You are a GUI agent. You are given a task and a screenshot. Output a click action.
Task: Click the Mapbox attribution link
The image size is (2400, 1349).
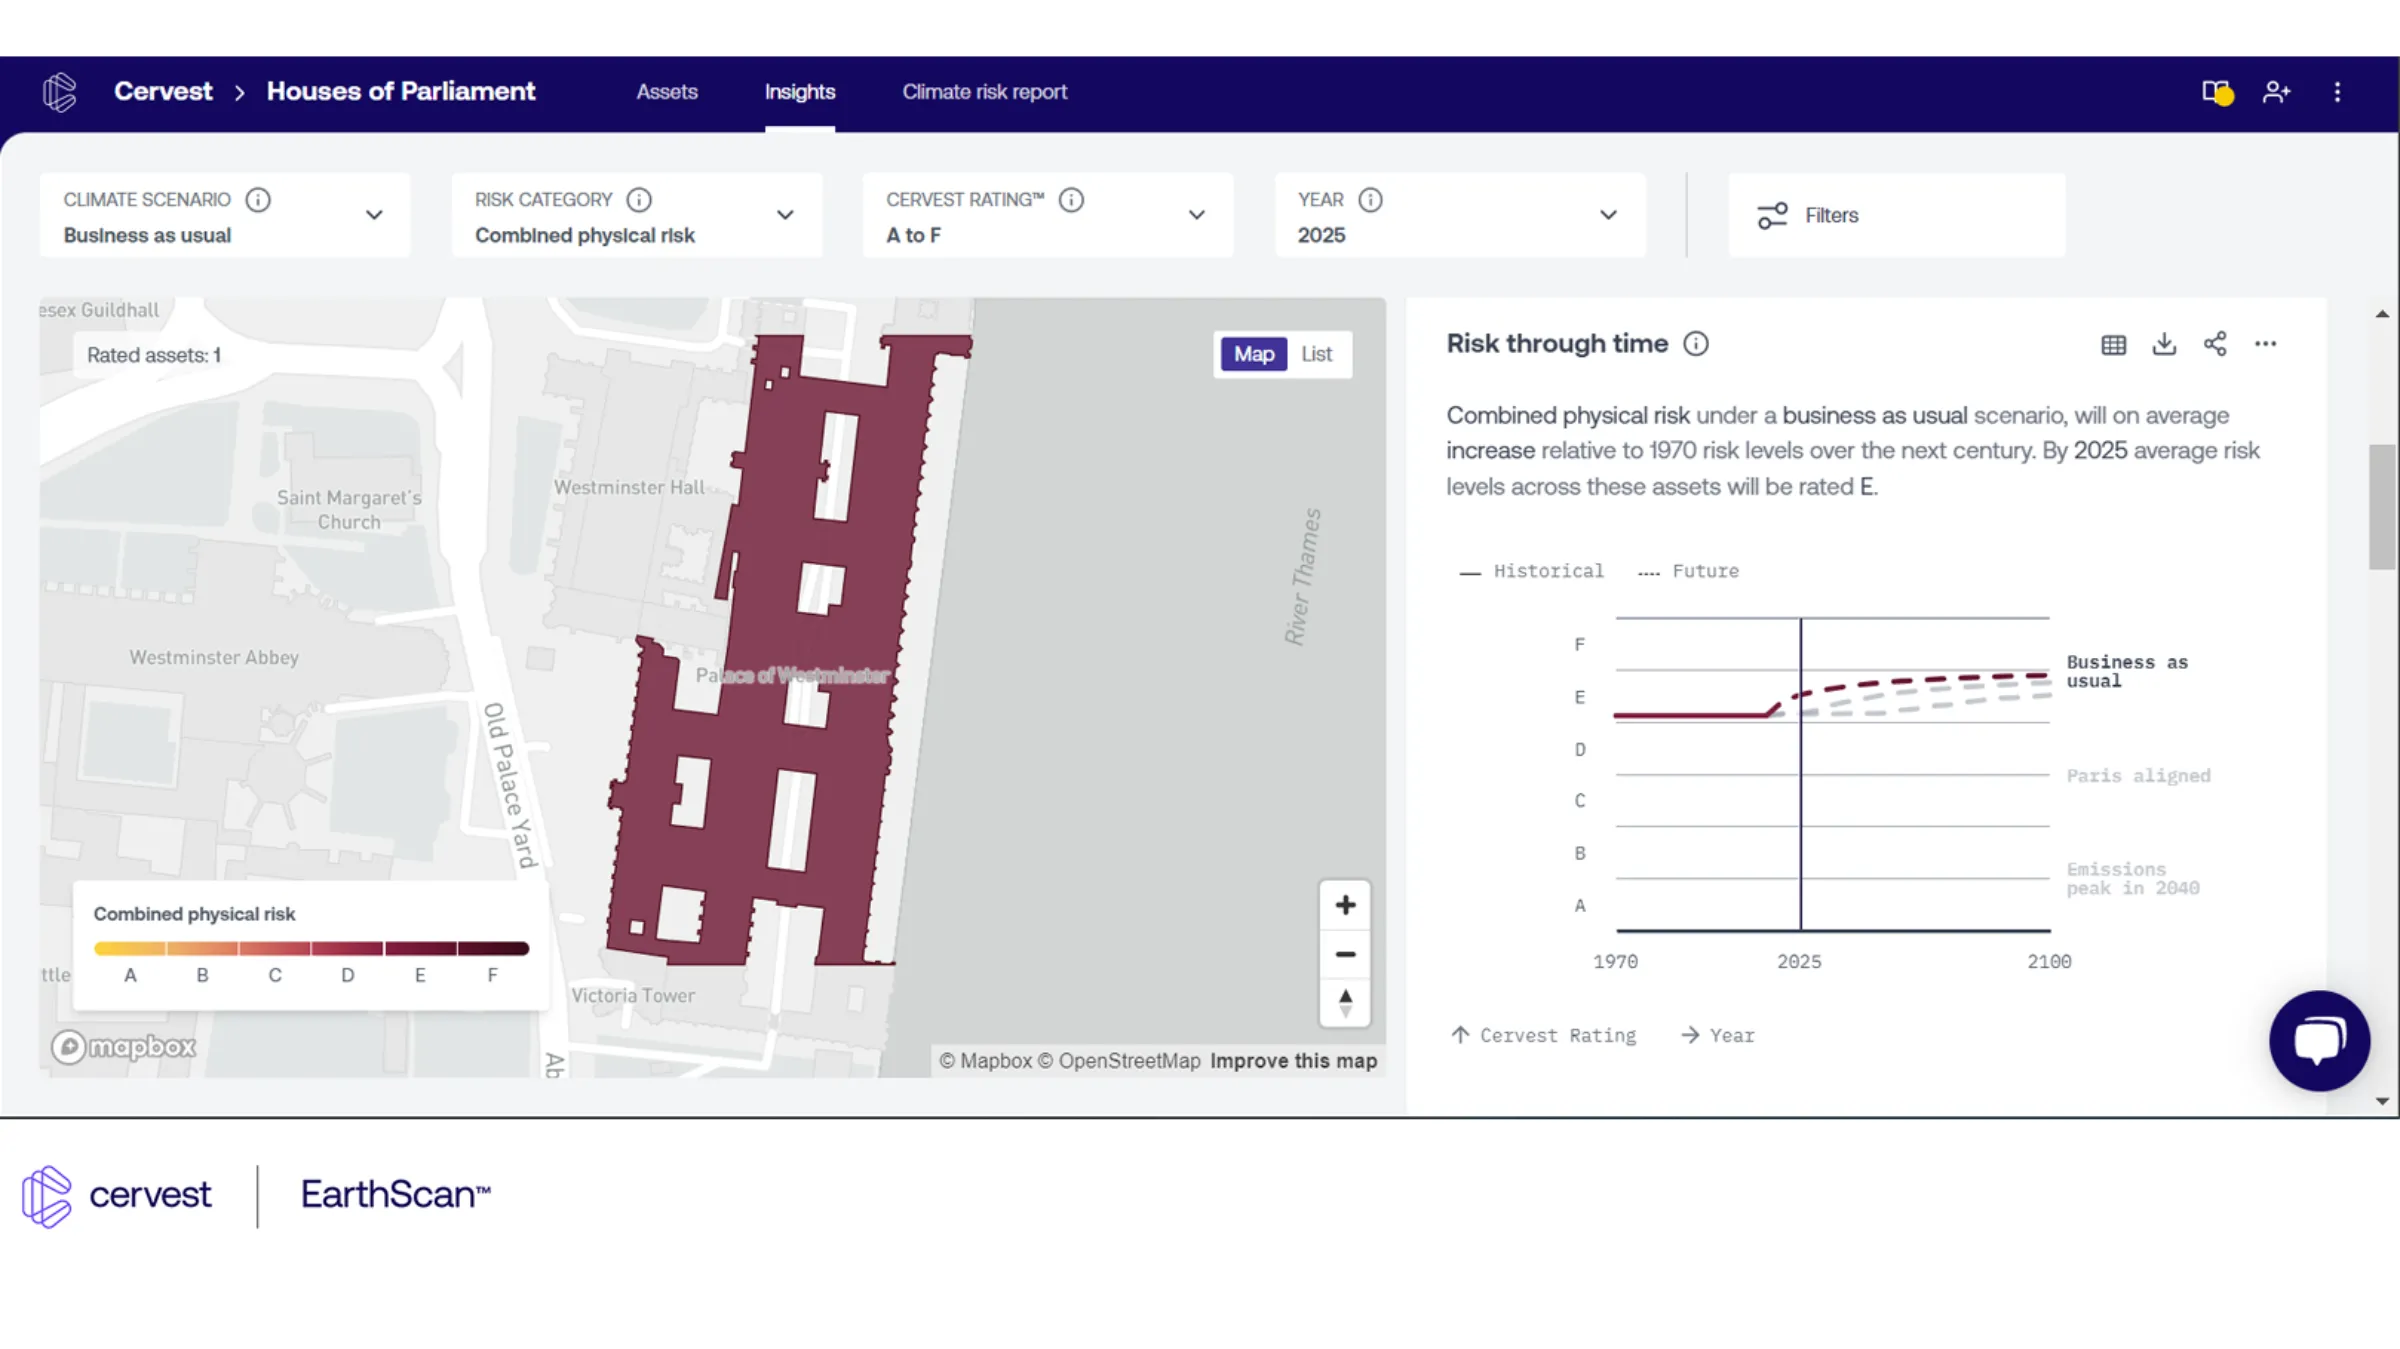[x=985, y=1061]
